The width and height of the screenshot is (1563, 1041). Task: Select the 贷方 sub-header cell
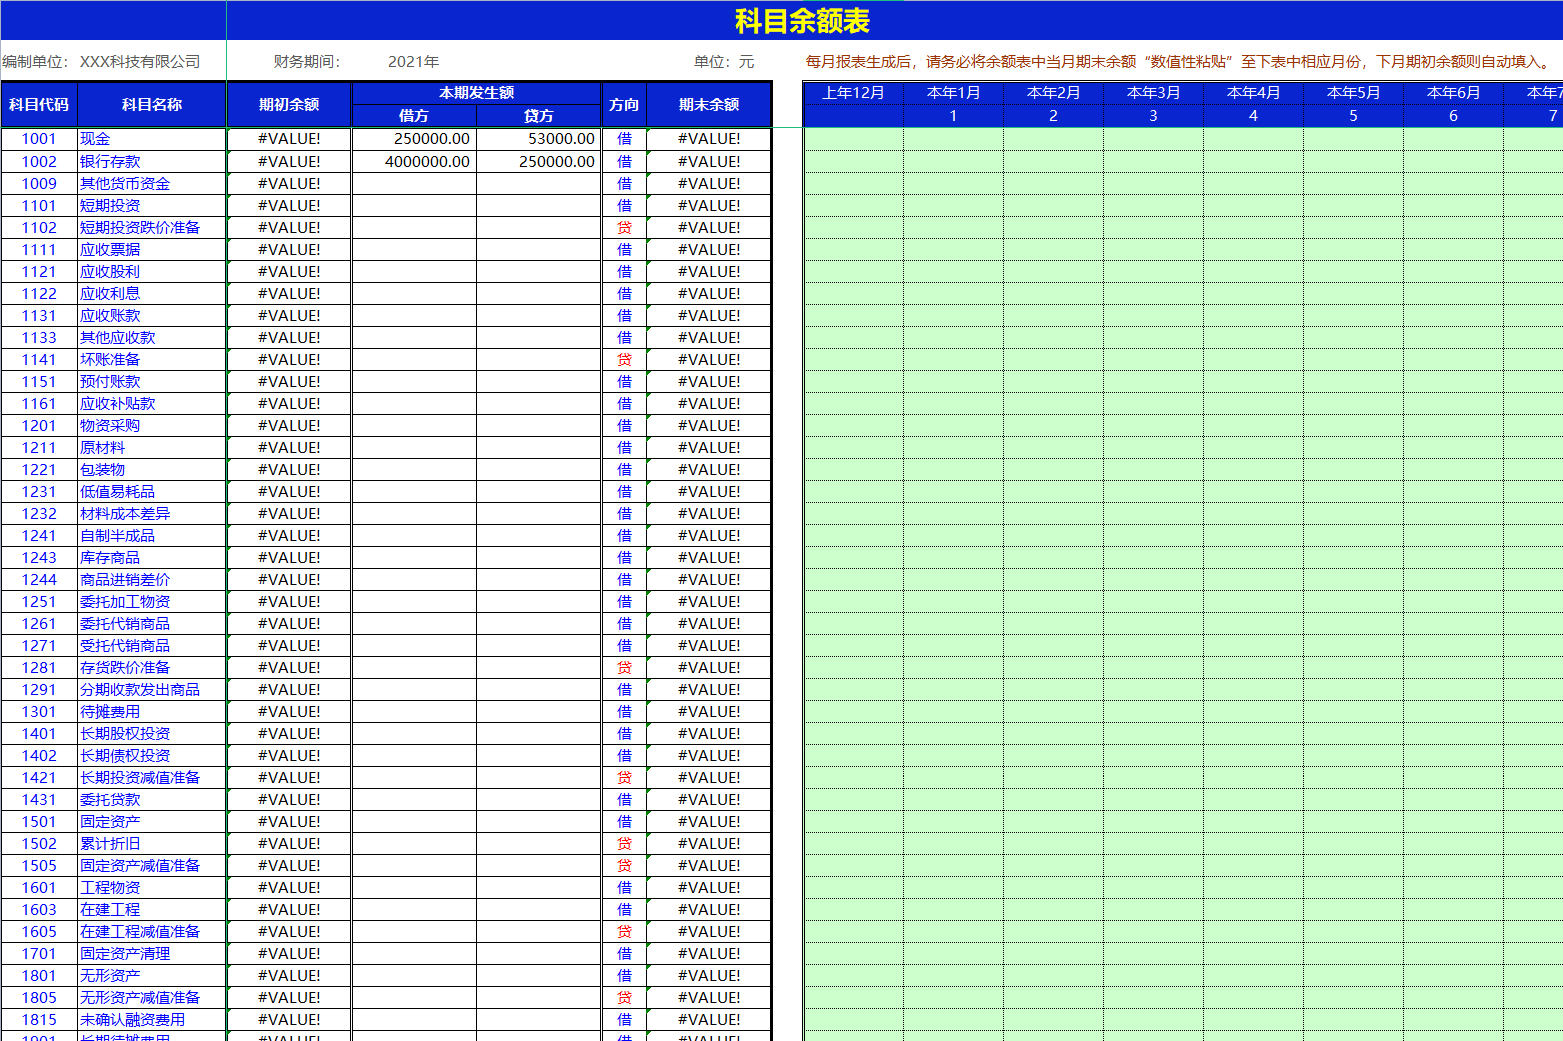pos(539,115)
